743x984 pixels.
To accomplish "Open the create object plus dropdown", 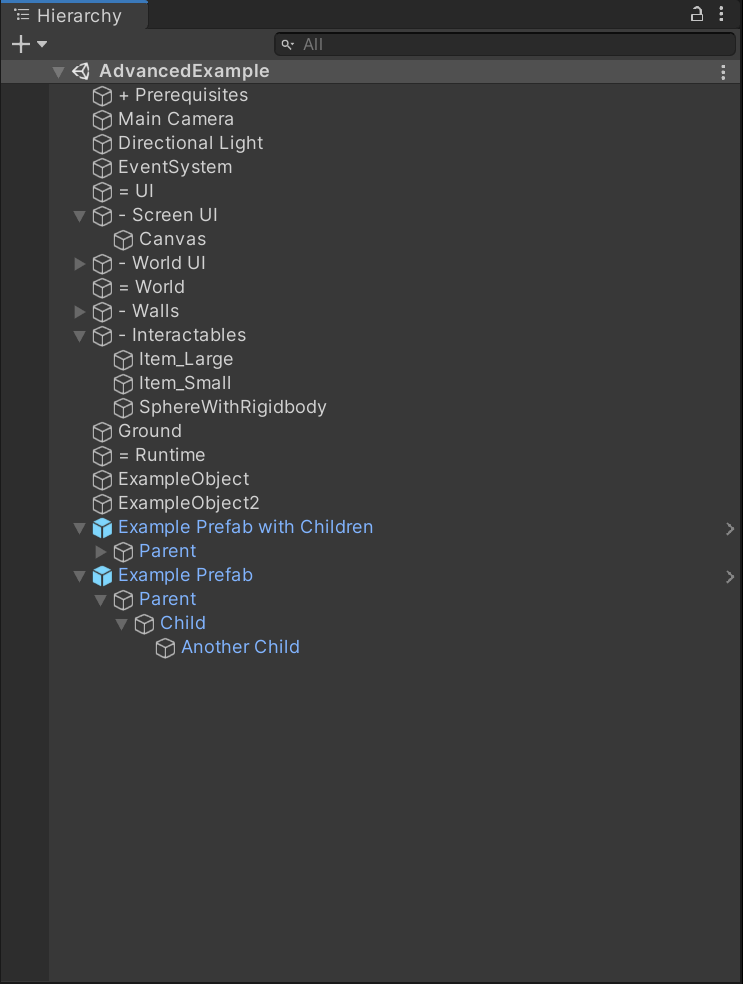I will tap(22, 44).
